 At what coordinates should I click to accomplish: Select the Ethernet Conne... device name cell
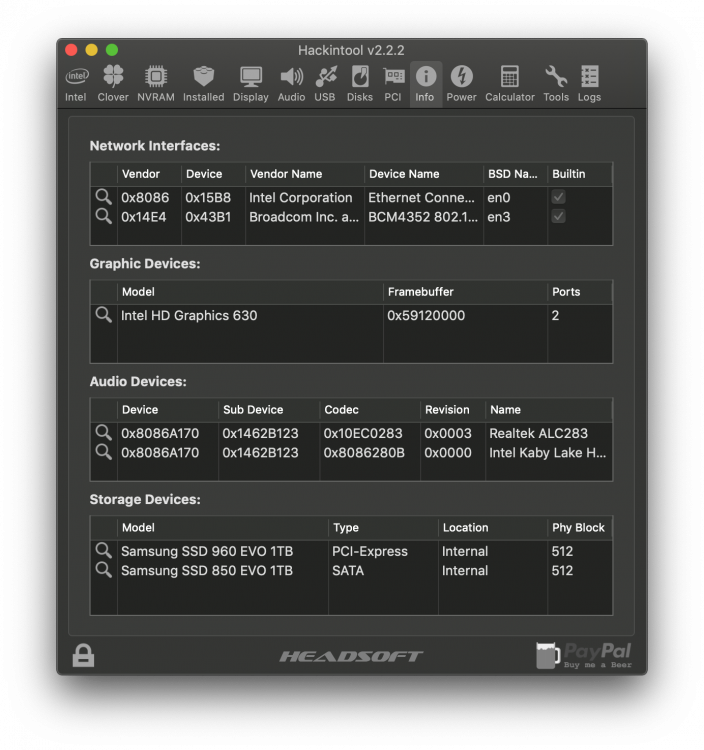tap(421, 198)
